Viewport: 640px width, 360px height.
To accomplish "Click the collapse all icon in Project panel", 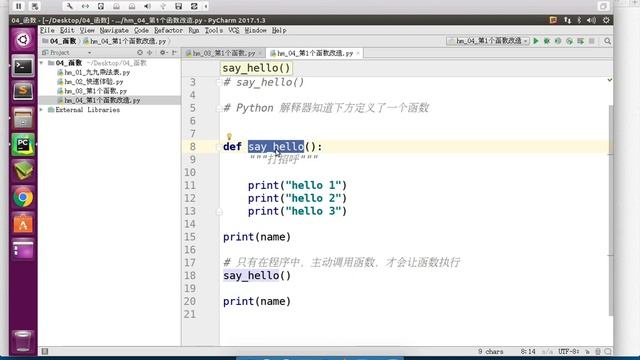I will point(150,53).
